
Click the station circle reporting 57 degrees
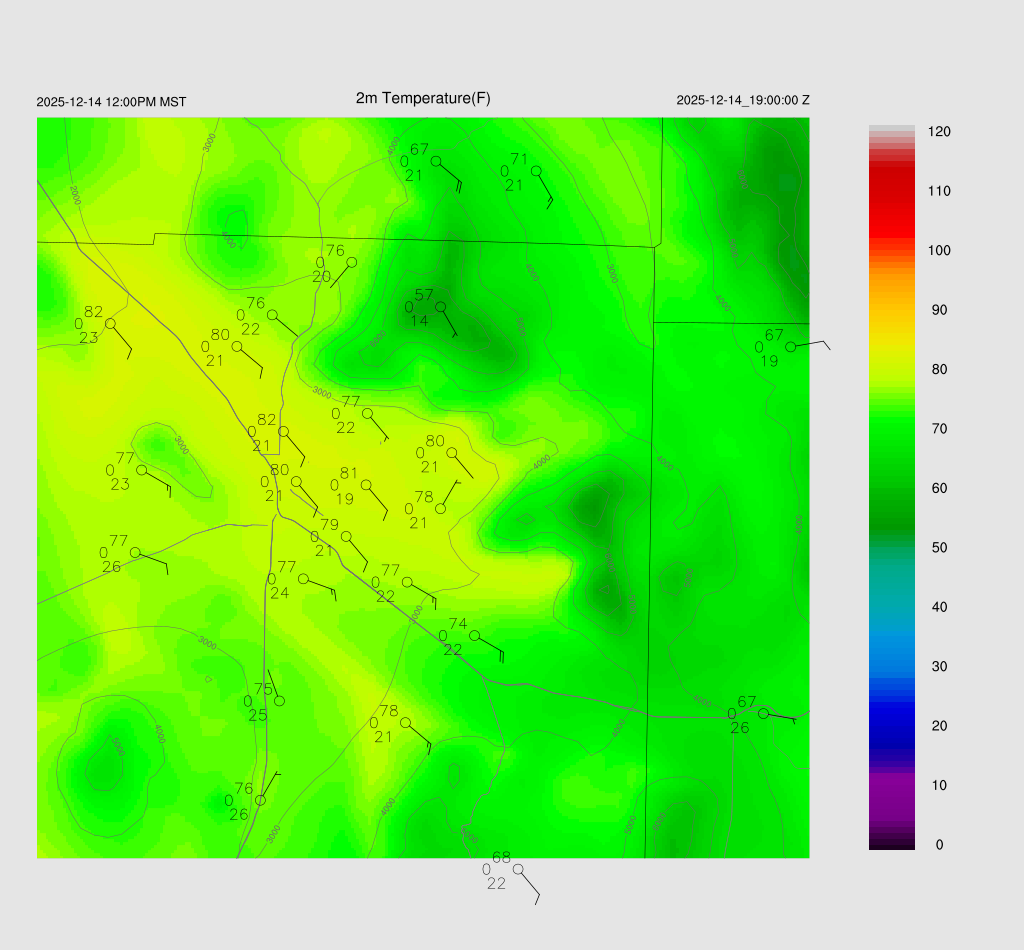pos(440,307)
